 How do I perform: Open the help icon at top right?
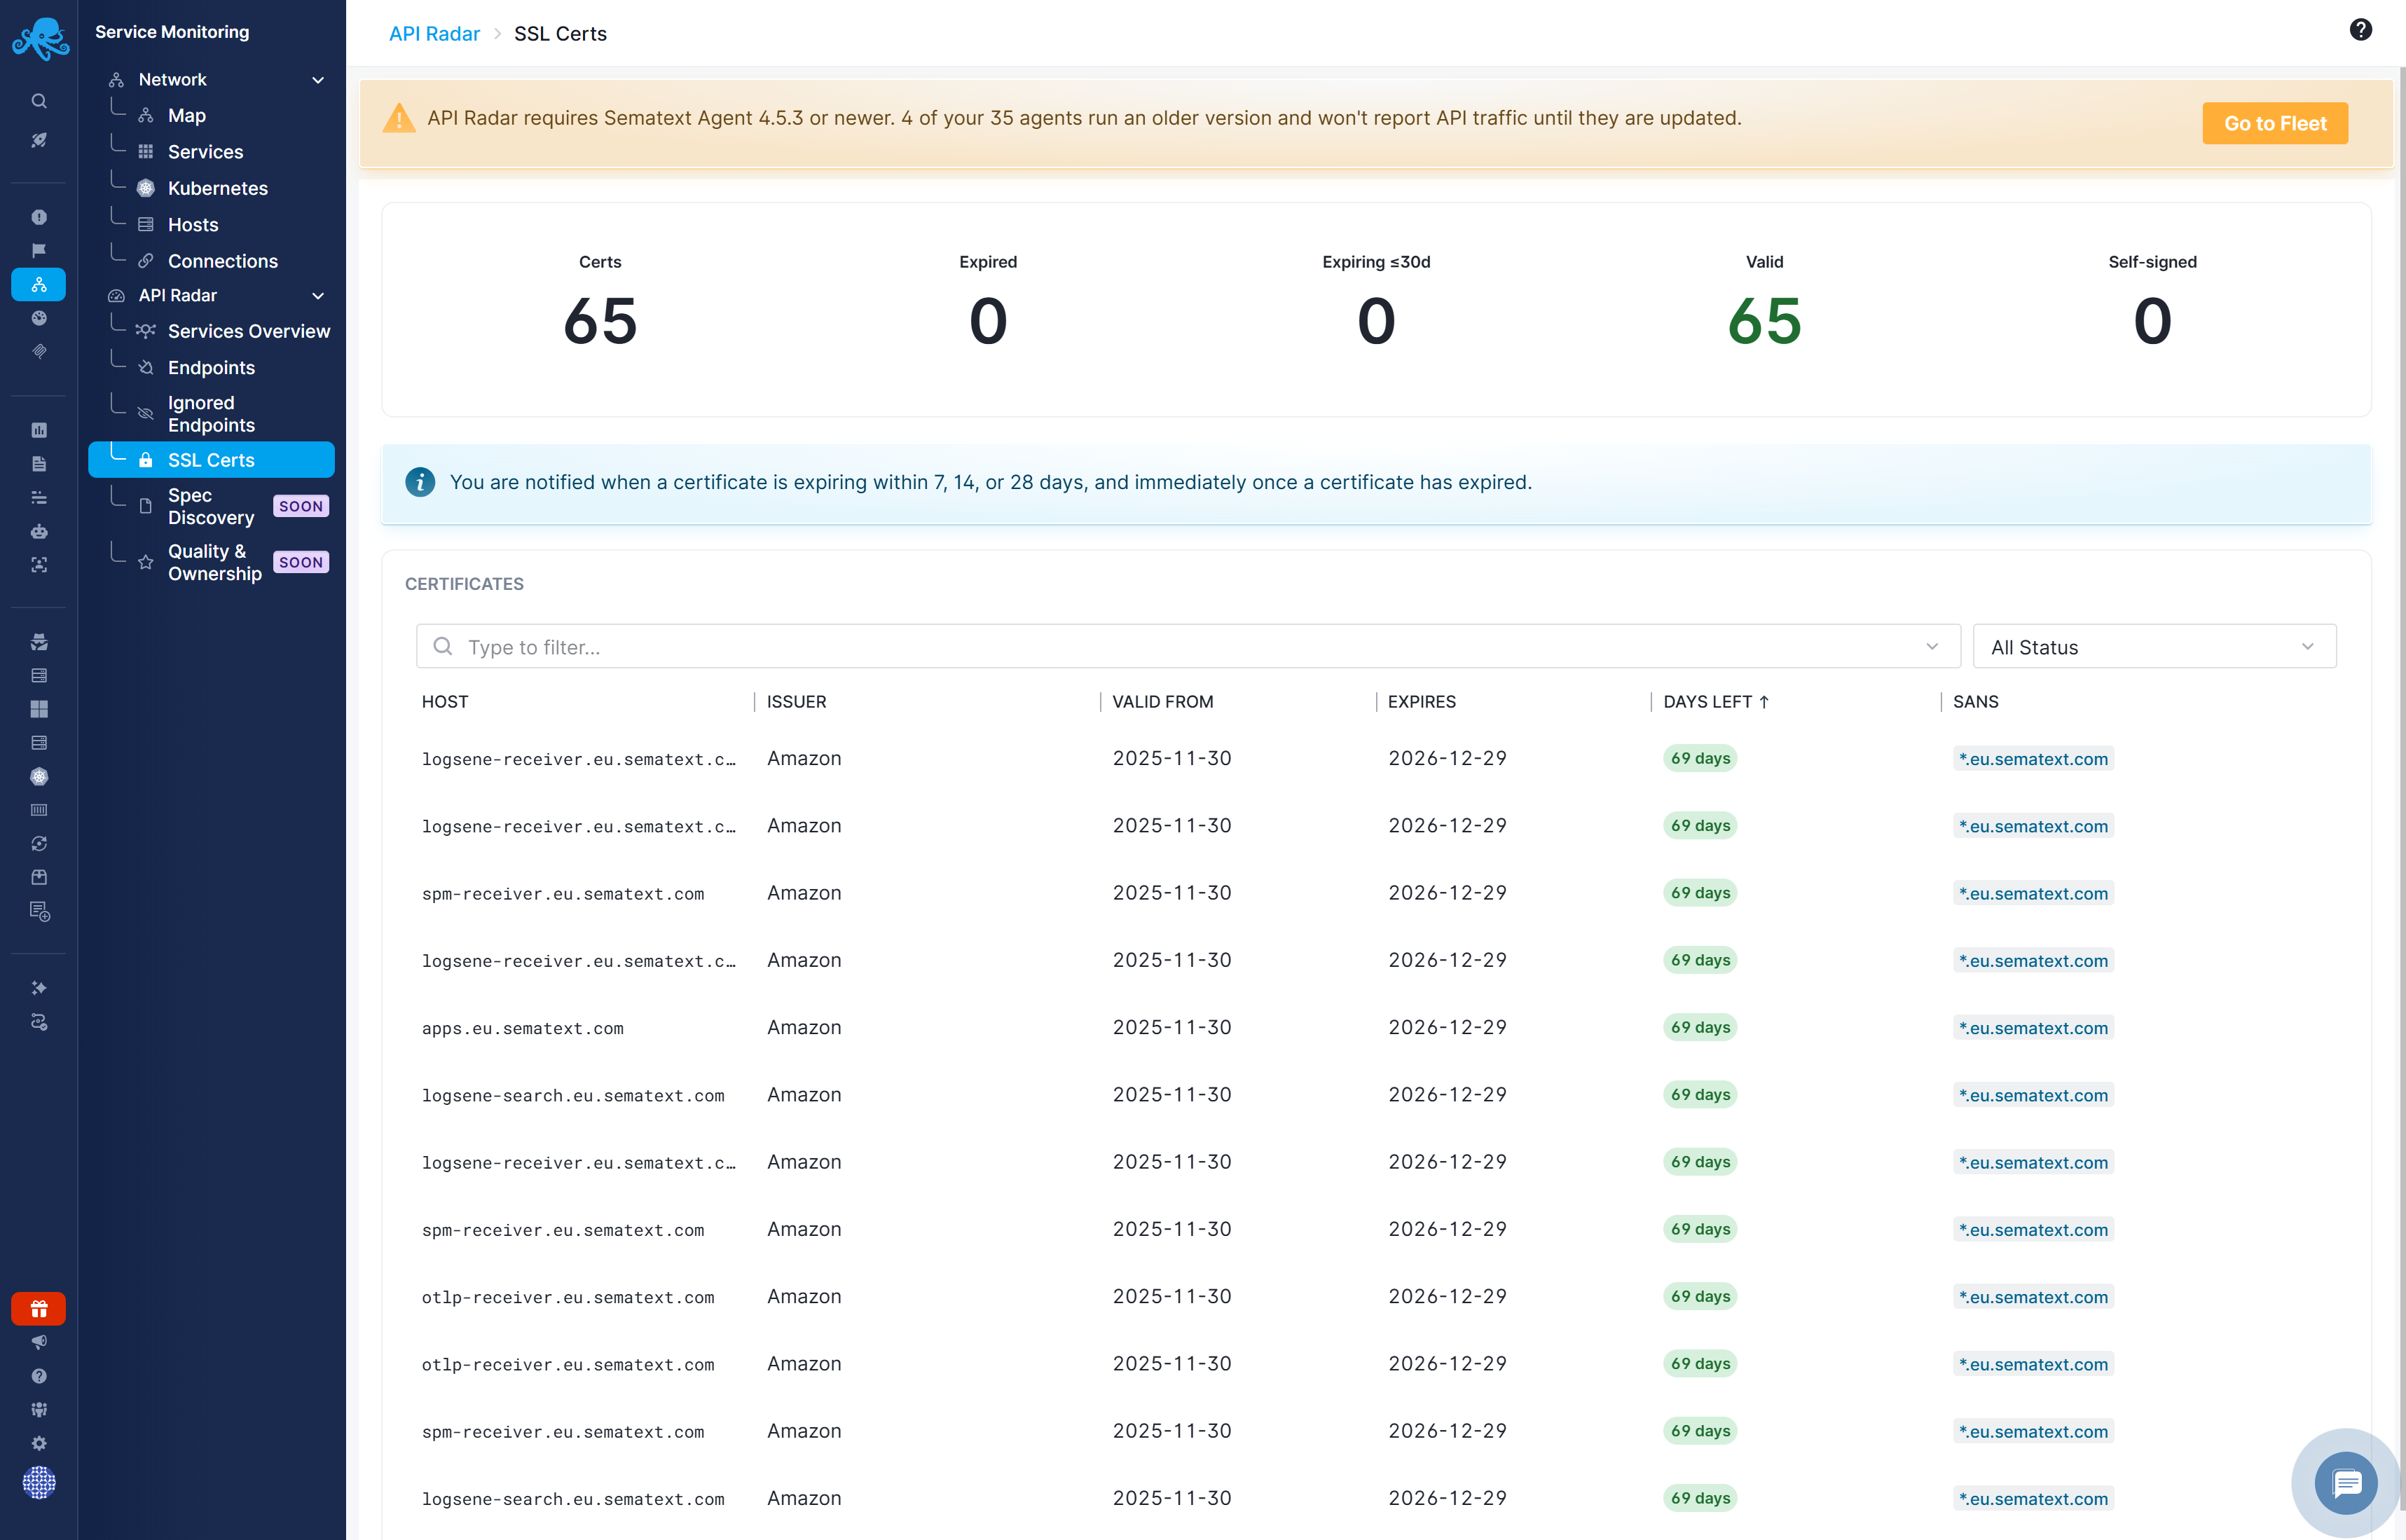2360,30
